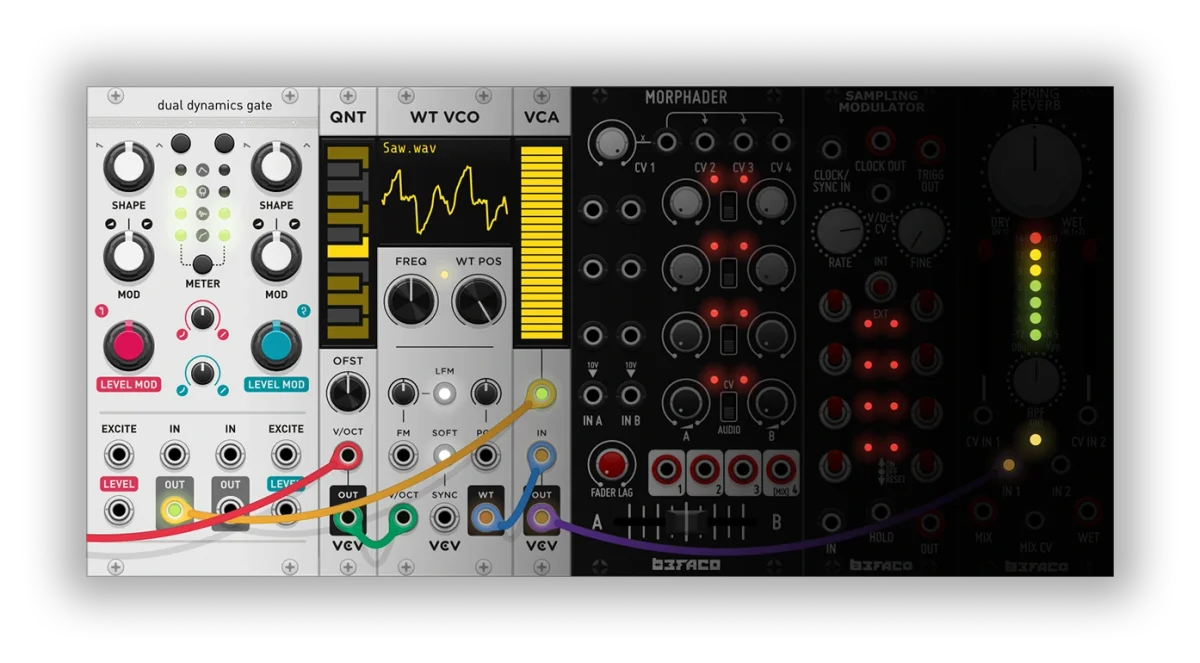Click the left SHAPE knob on dual dynamics gate
Image resolution: width=1200 pixels, height=663 pixels.
pyautogui.click(x=129, y=166)
